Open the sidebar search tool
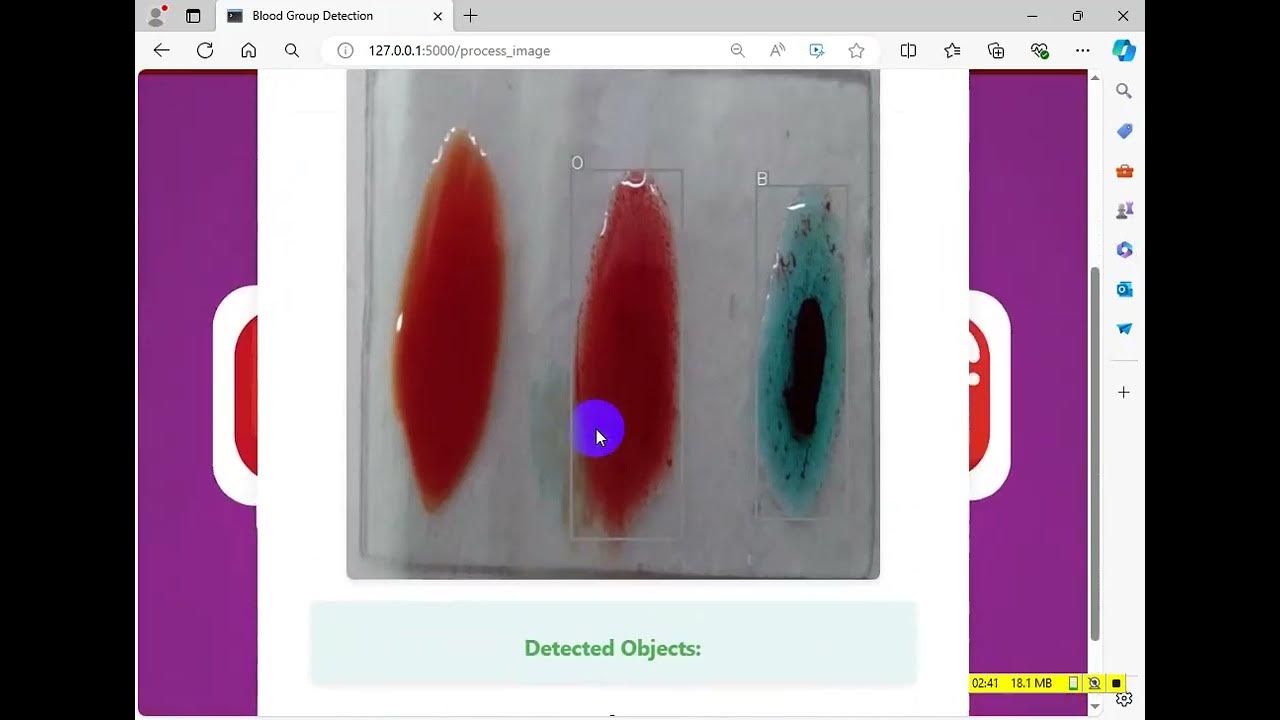Screen dimensions: 1280x720 click(1124, 91)
